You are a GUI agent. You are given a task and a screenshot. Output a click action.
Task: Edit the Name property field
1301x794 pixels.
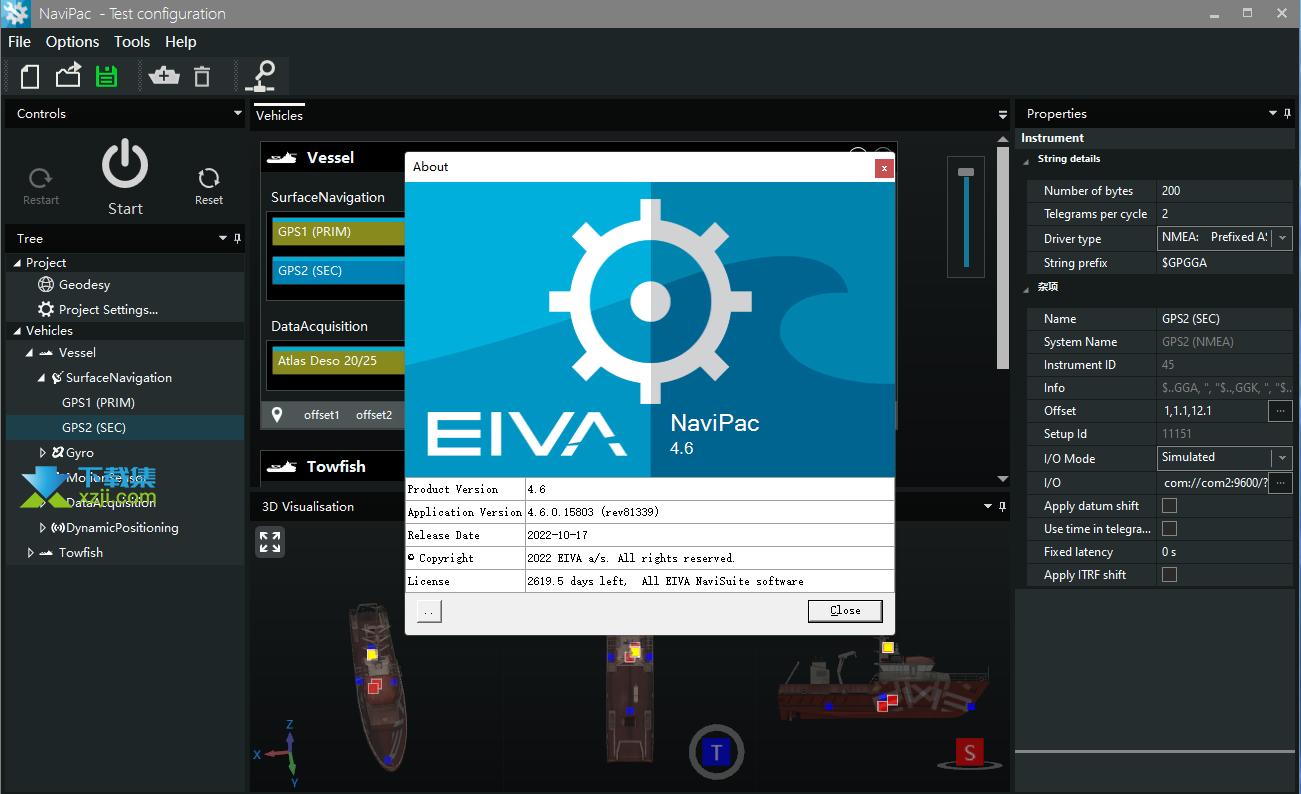tap(1225, 319)
